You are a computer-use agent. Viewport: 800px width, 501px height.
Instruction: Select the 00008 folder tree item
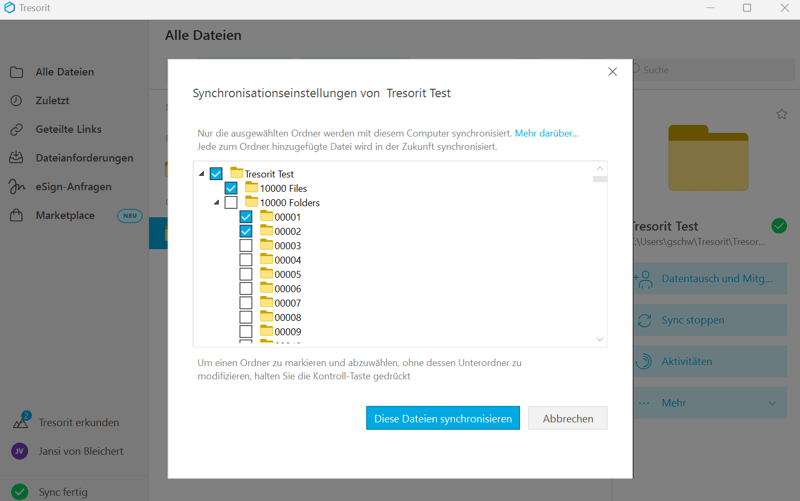[x=287, y=317]
